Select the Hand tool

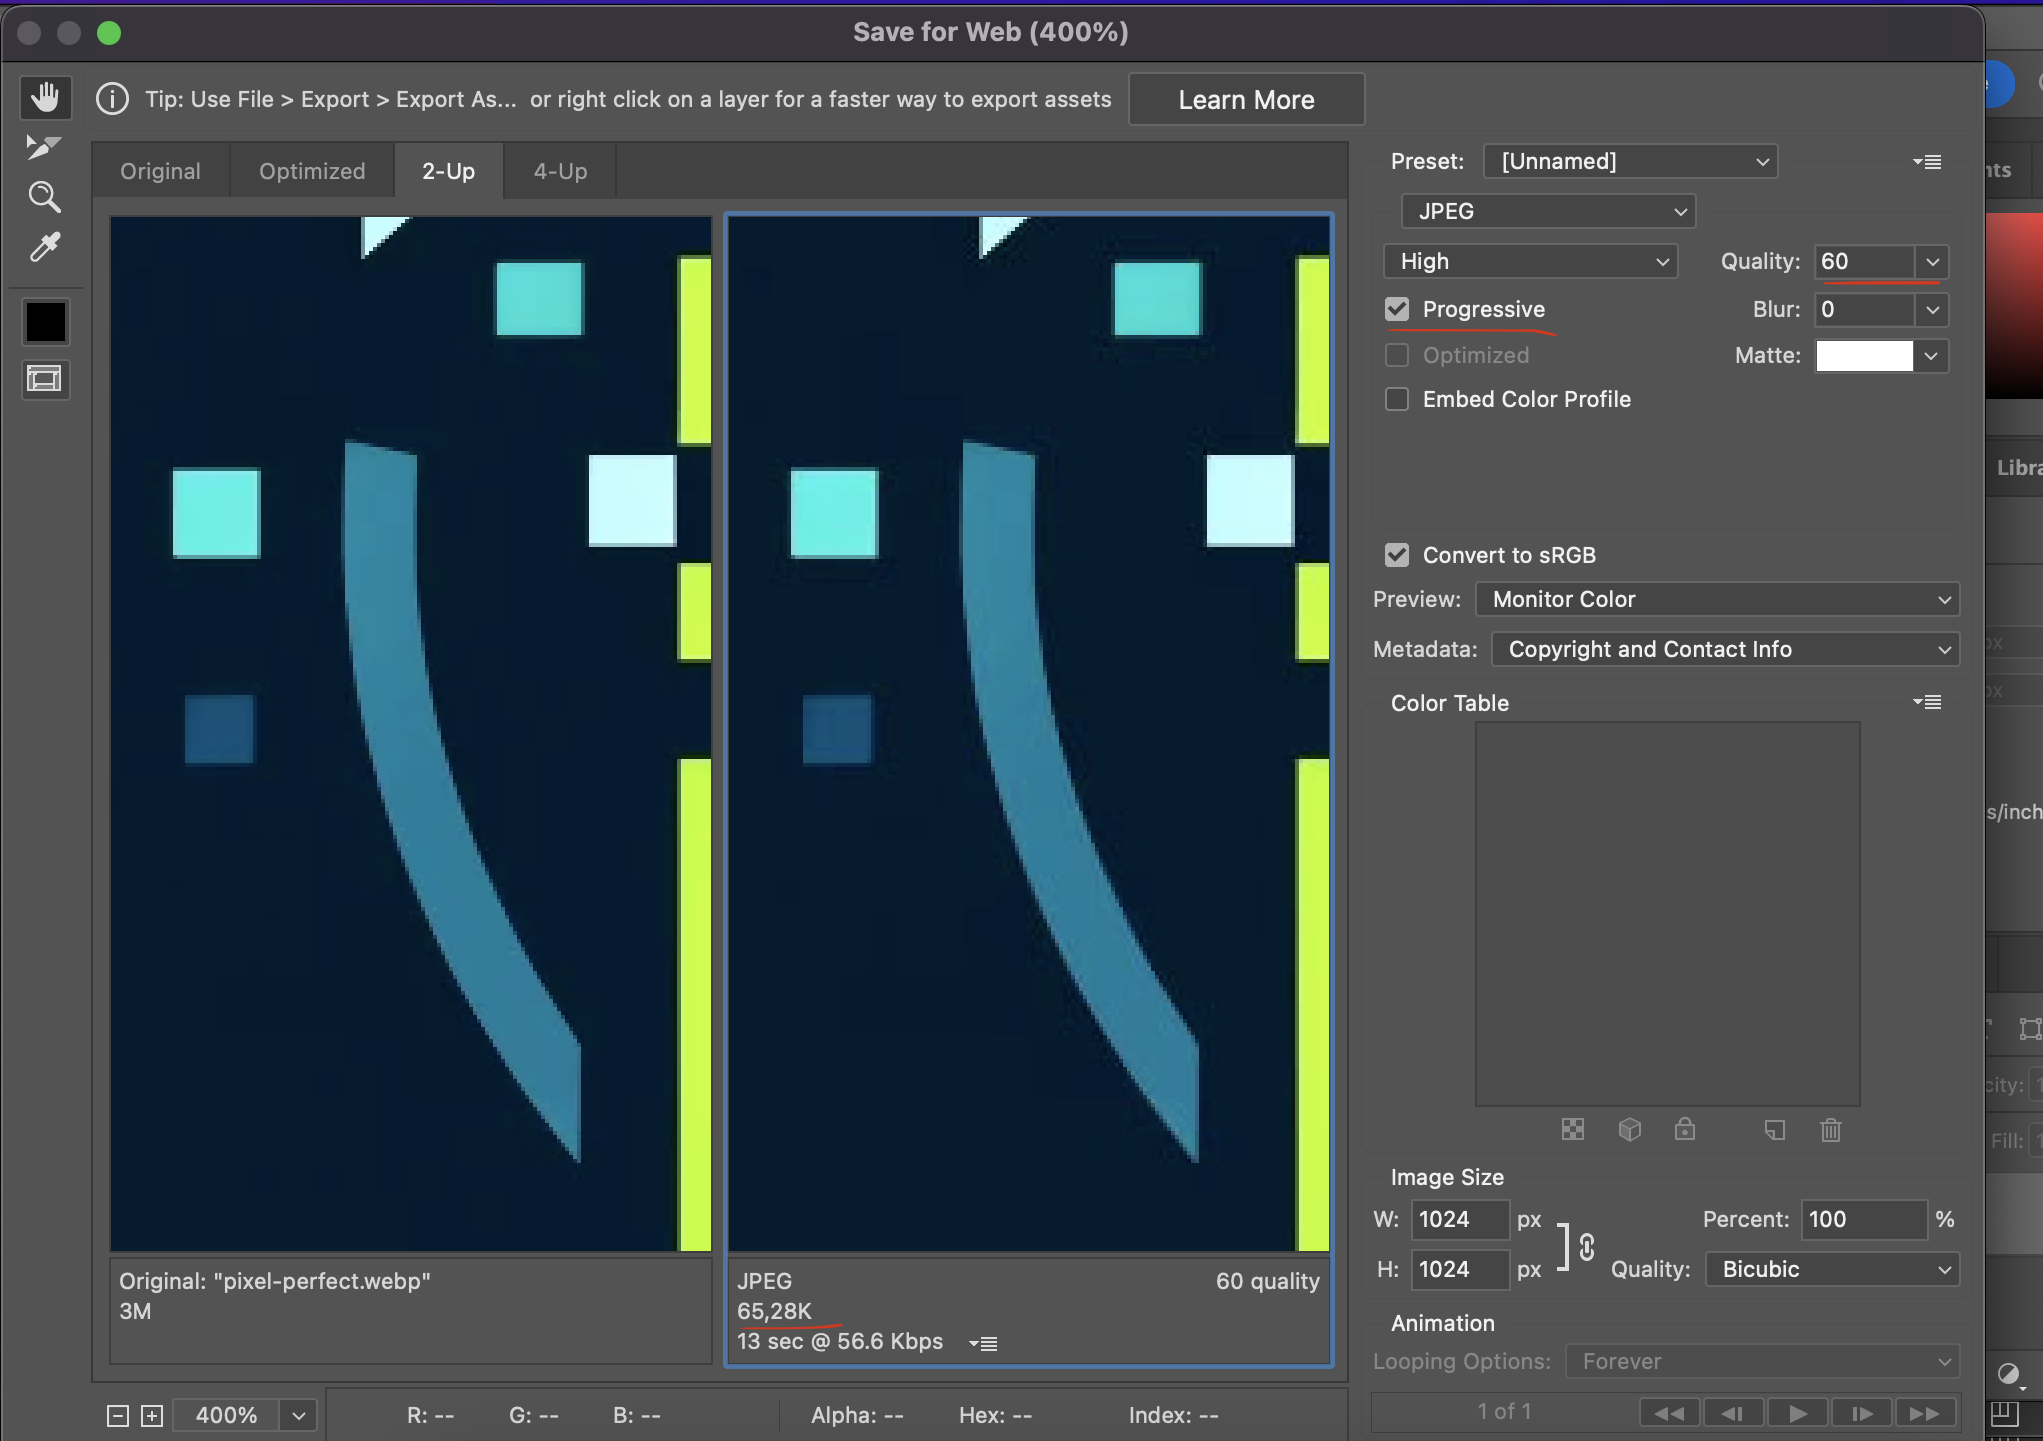click(45, 98)
